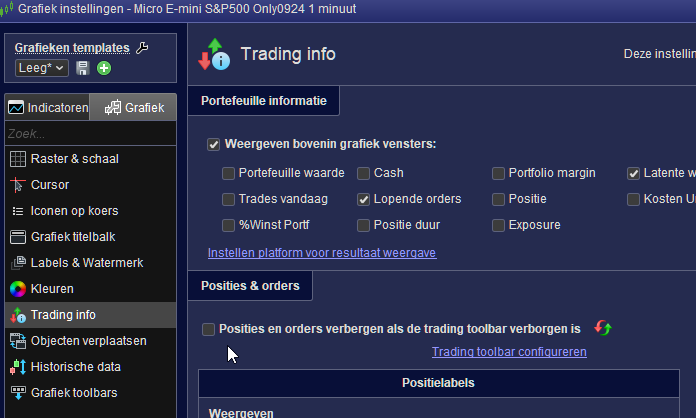Click the Objecten verplaatsen icon

[18, 341]
